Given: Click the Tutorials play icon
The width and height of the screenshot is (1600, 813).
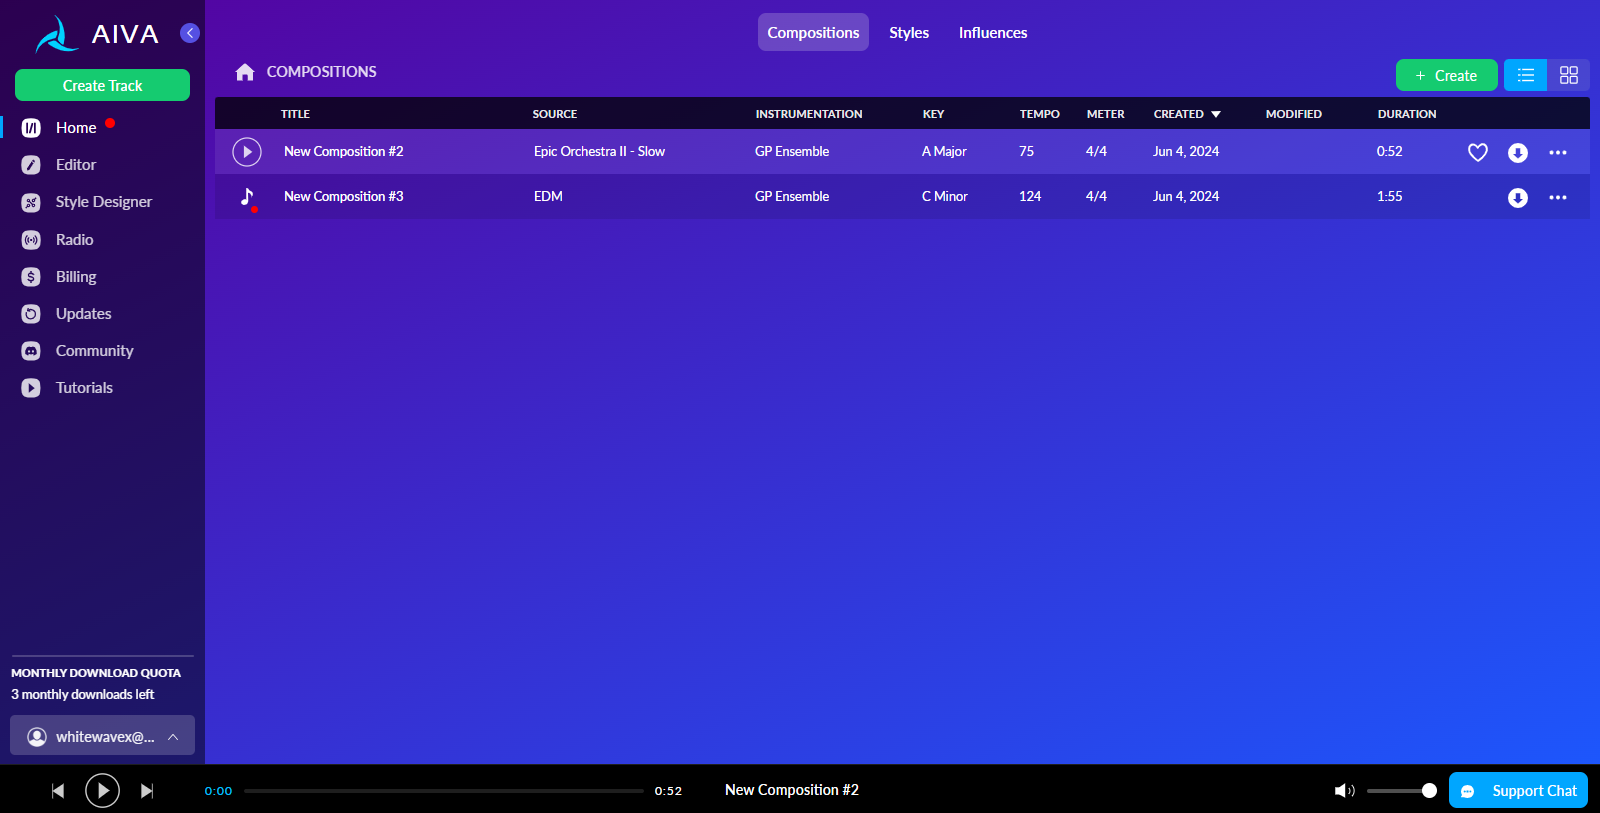Looking at the screenshot, I should pyautogui.click(x=31, y=388).
